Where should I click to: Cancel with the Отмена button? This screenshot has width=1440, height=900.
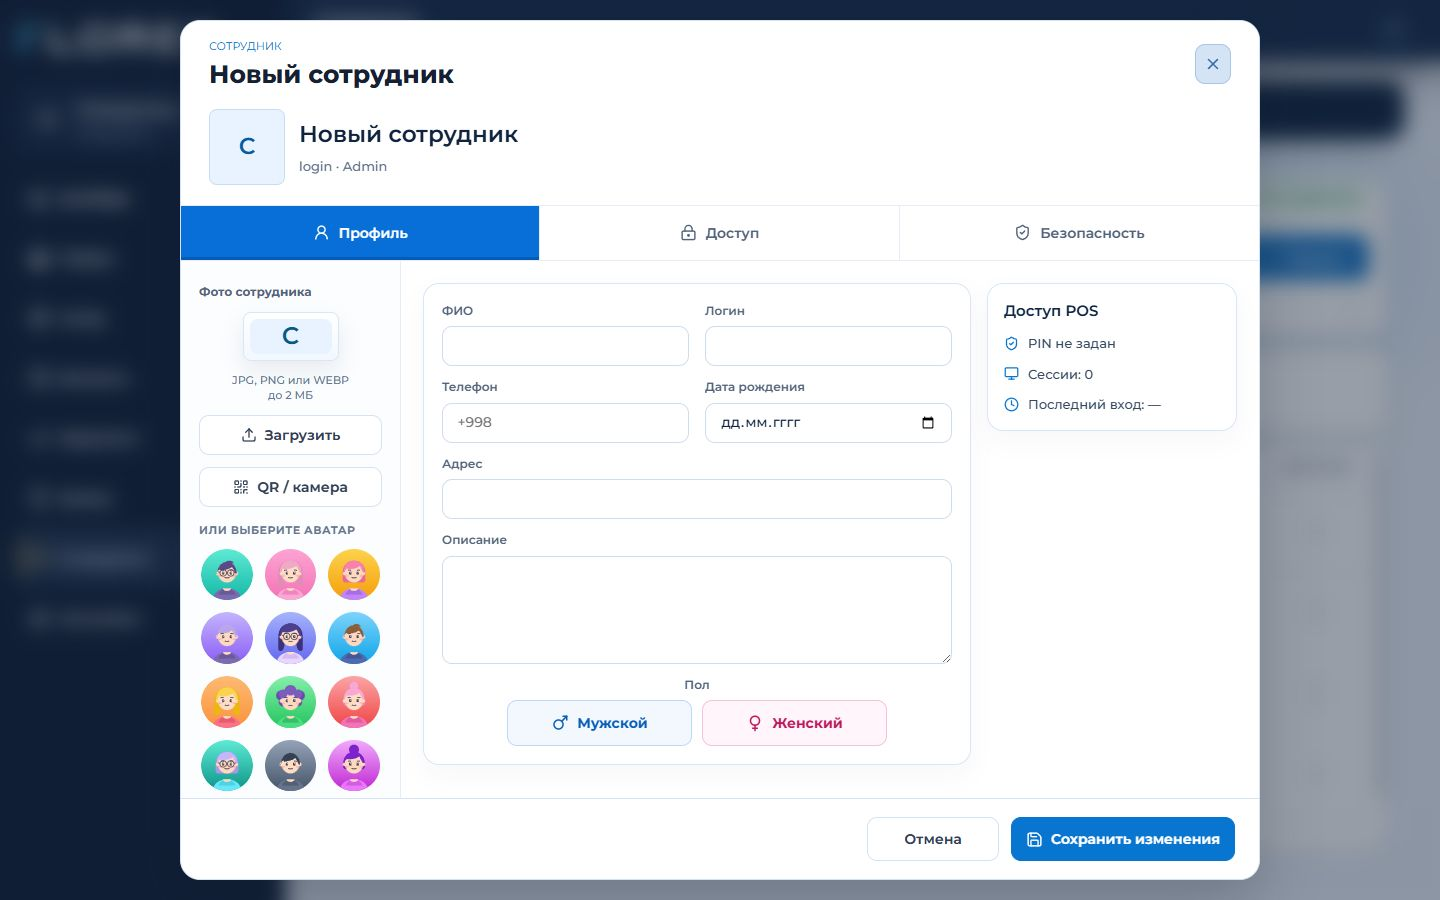click(x=932, y=839)
